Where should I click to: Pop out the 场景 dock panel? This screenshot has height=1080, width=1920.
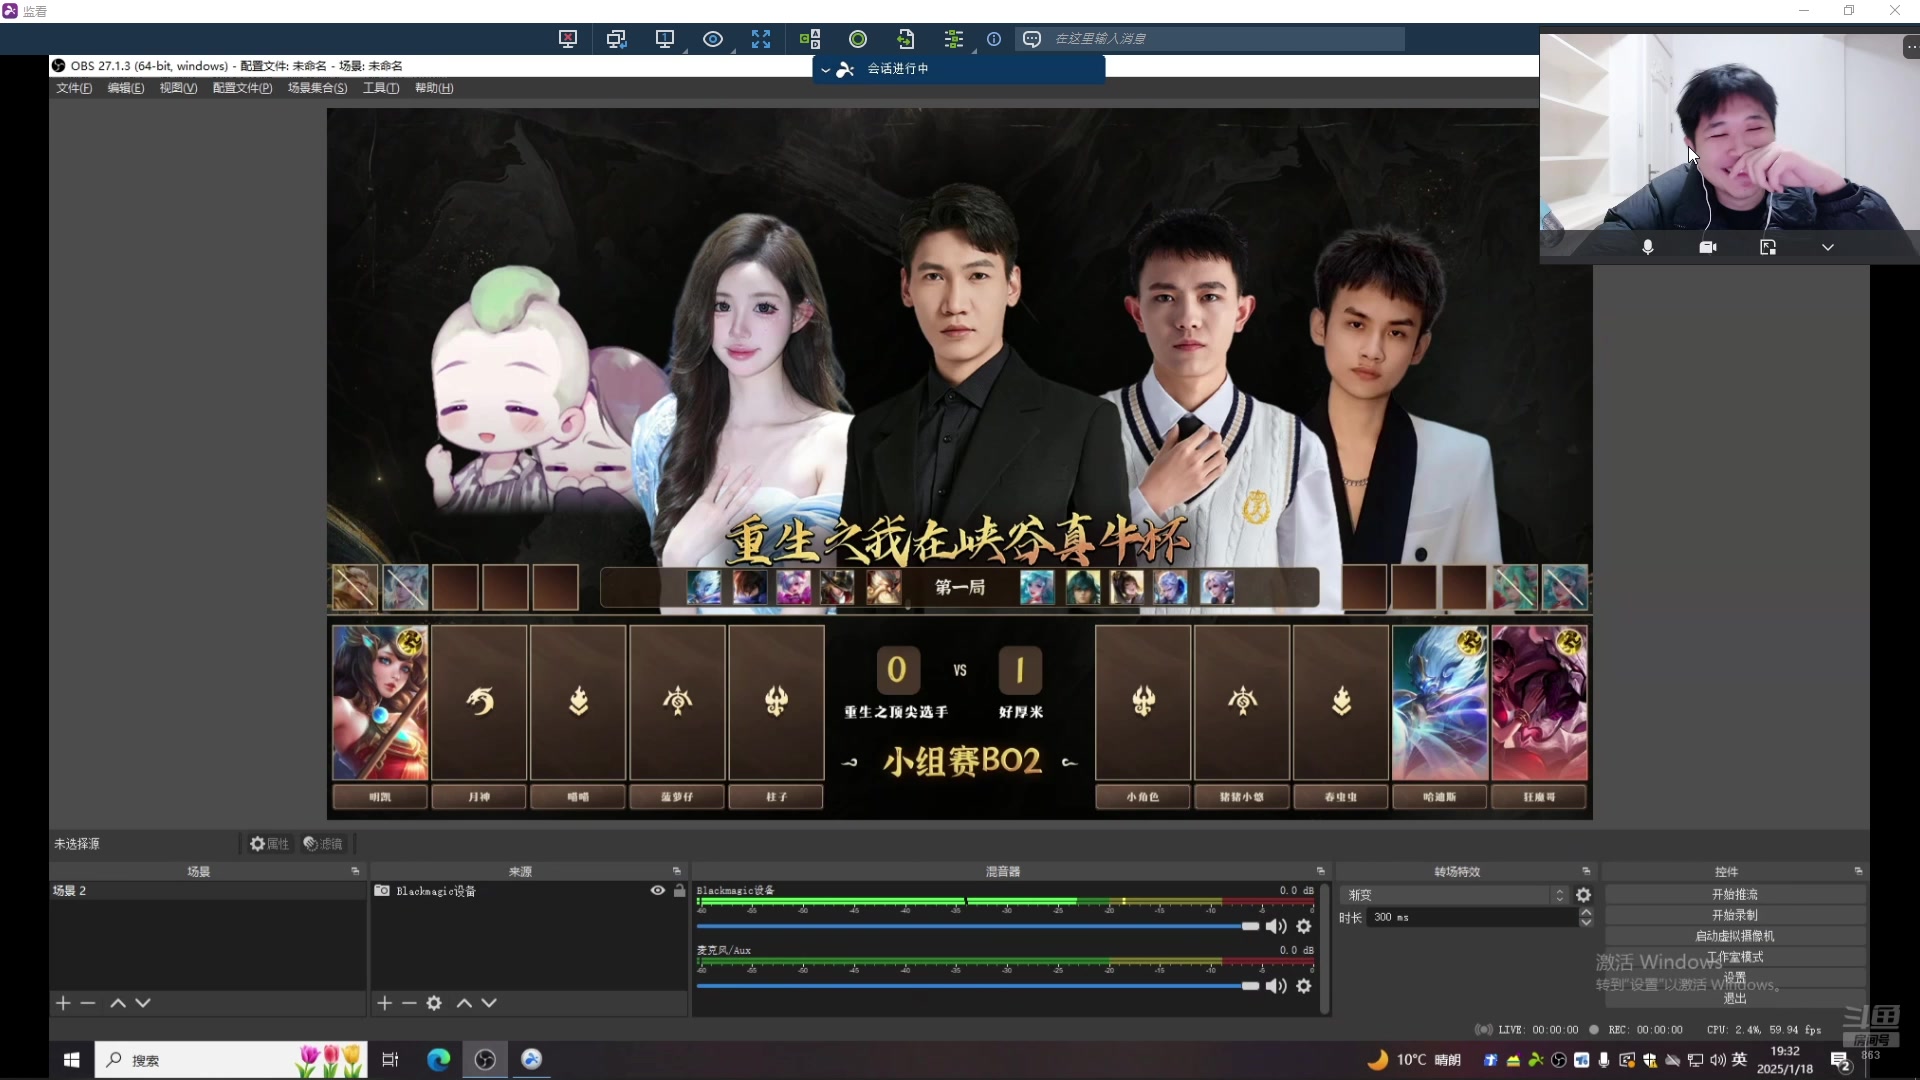point(355,872)
